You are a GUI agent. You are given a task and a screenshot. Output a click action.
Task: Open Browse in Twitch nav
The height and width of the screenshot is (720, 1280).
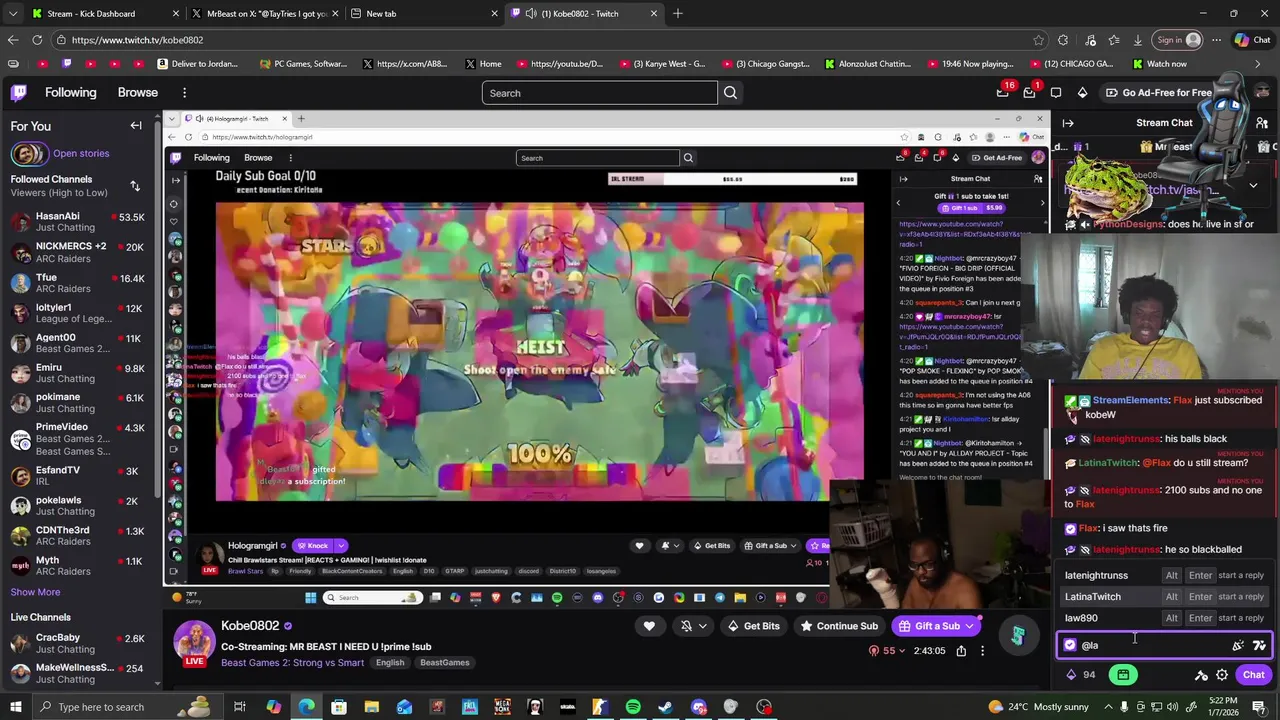138,92
